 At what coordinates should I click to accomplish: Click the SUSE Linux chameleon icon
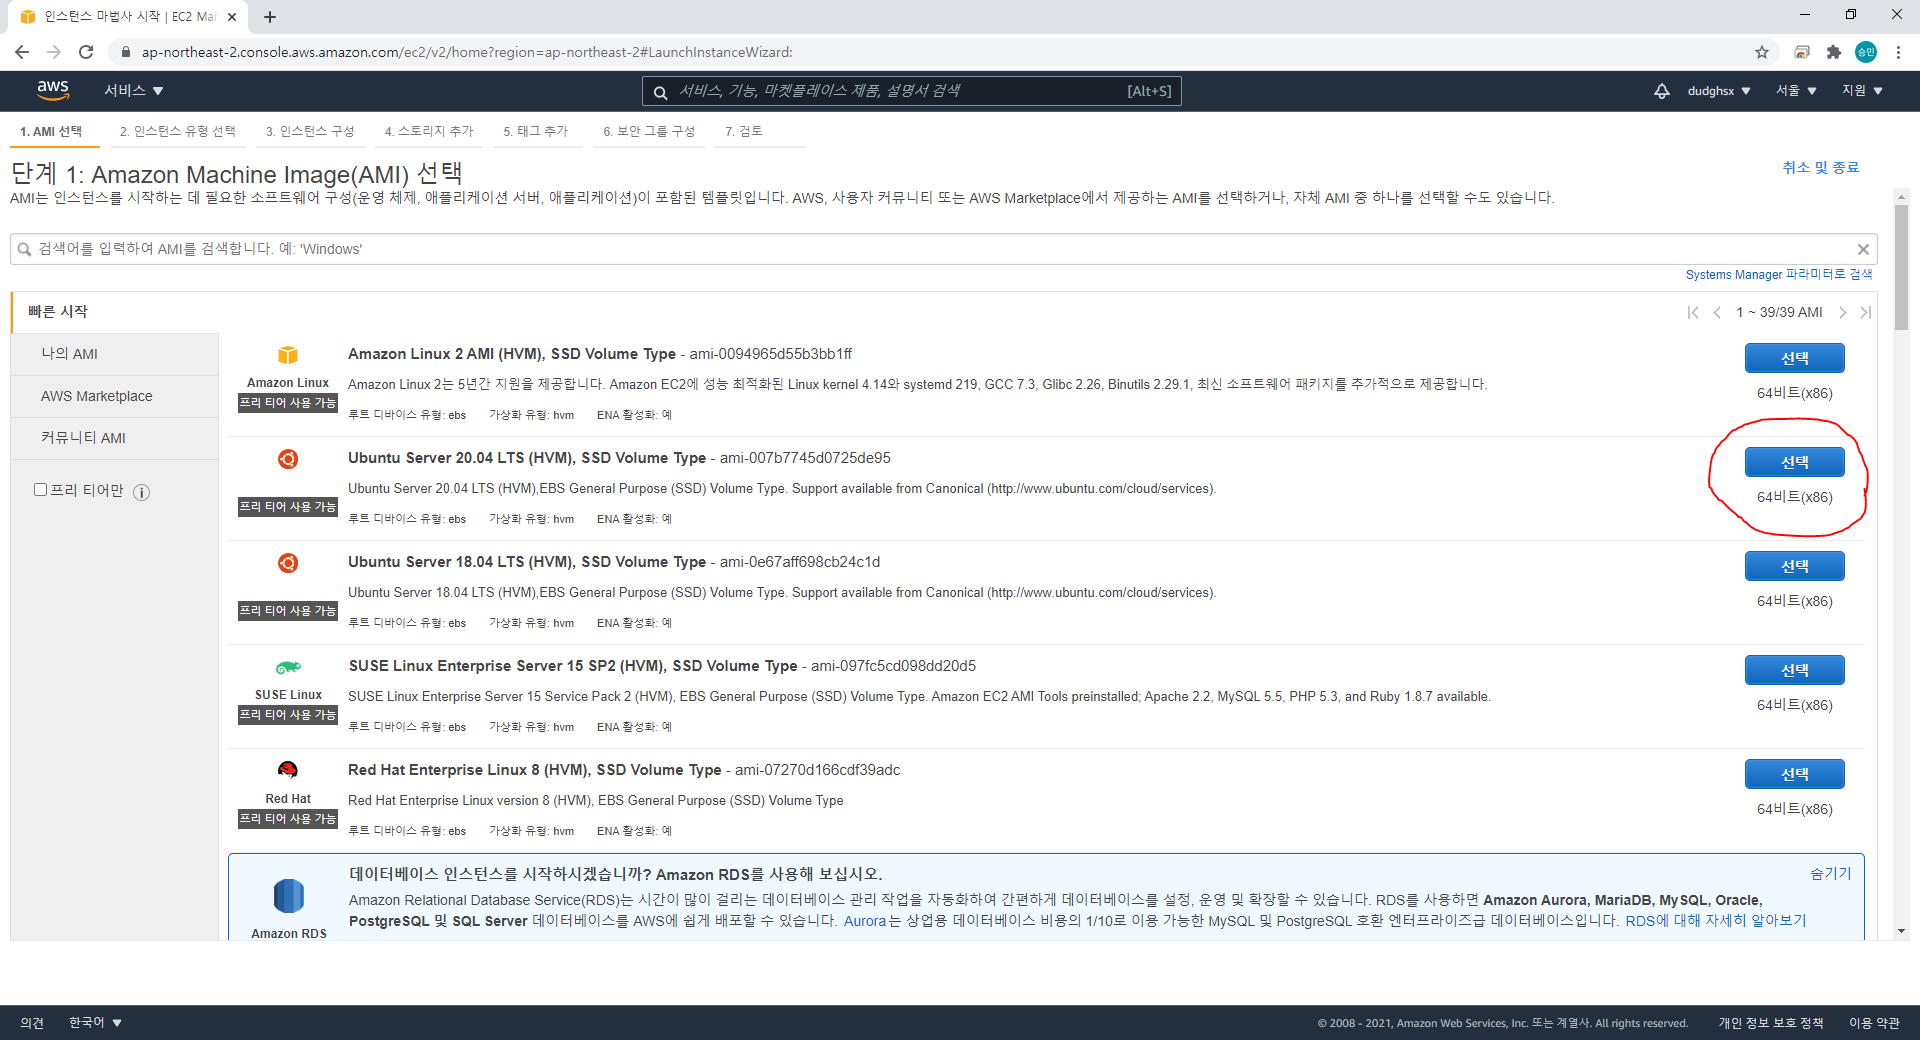[288, 667]
